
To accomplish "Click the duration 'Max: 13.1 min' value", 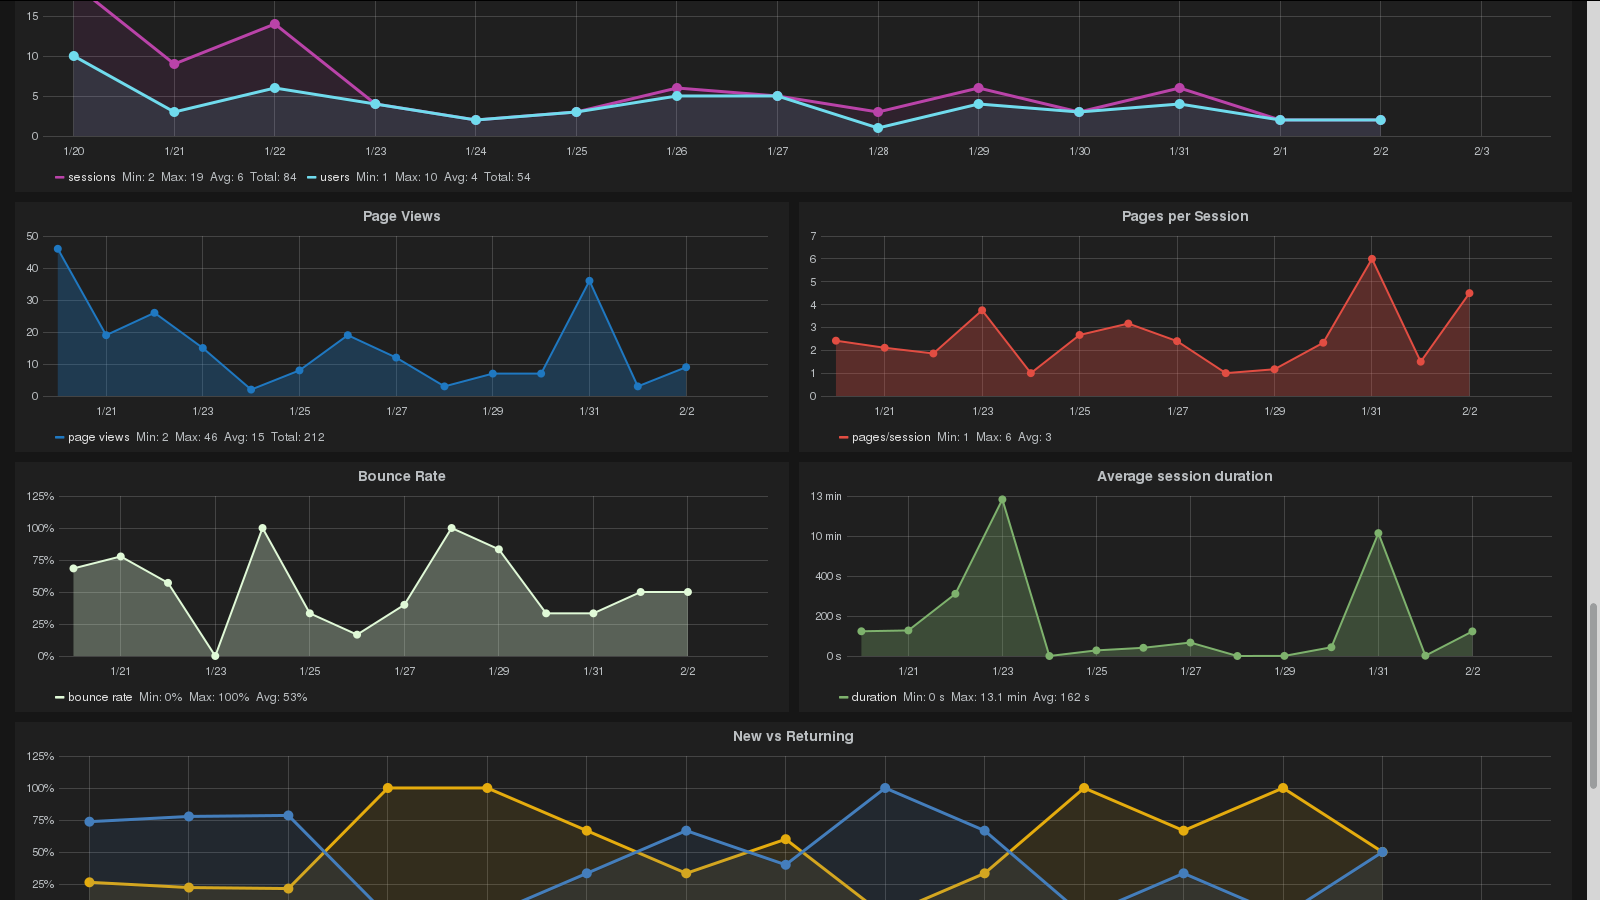I will tap(989, 697).
